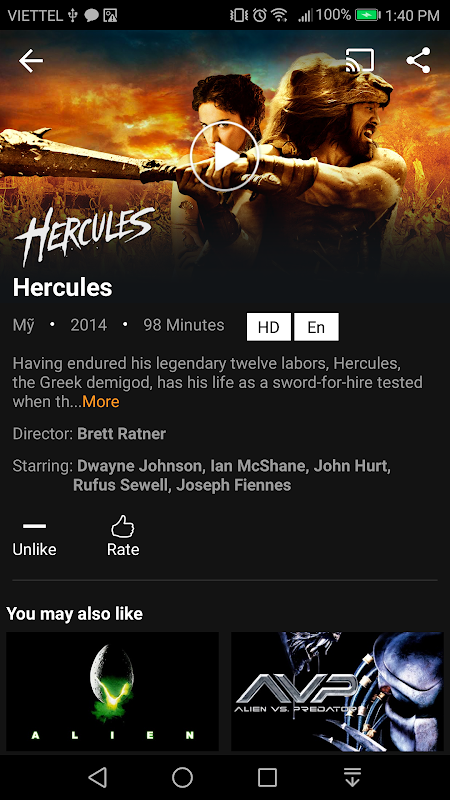Open director Brett Ratner link
Image resolution: width=450 pixels, height=800 pixels.
tap(121, 434)
